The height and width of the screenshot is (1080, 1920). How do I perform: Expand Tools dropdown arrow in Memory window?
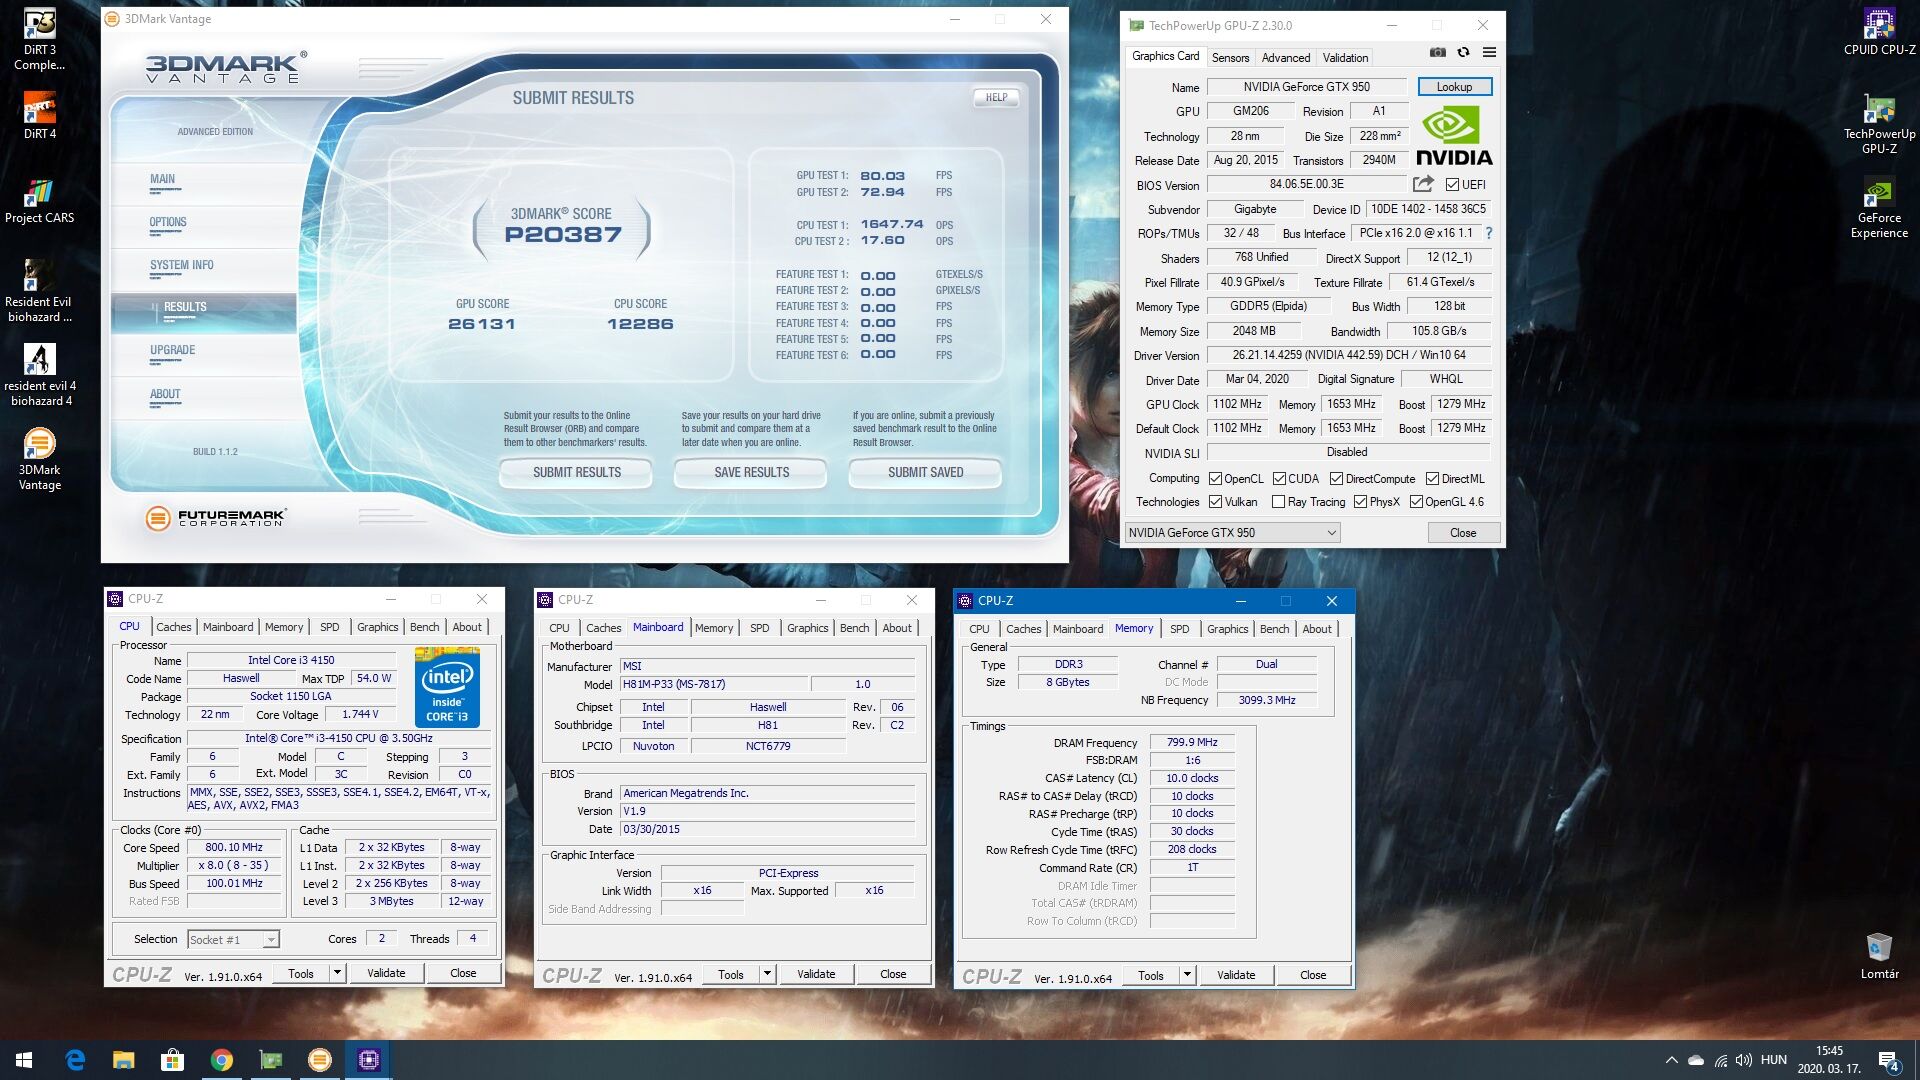click(1187, 975)
